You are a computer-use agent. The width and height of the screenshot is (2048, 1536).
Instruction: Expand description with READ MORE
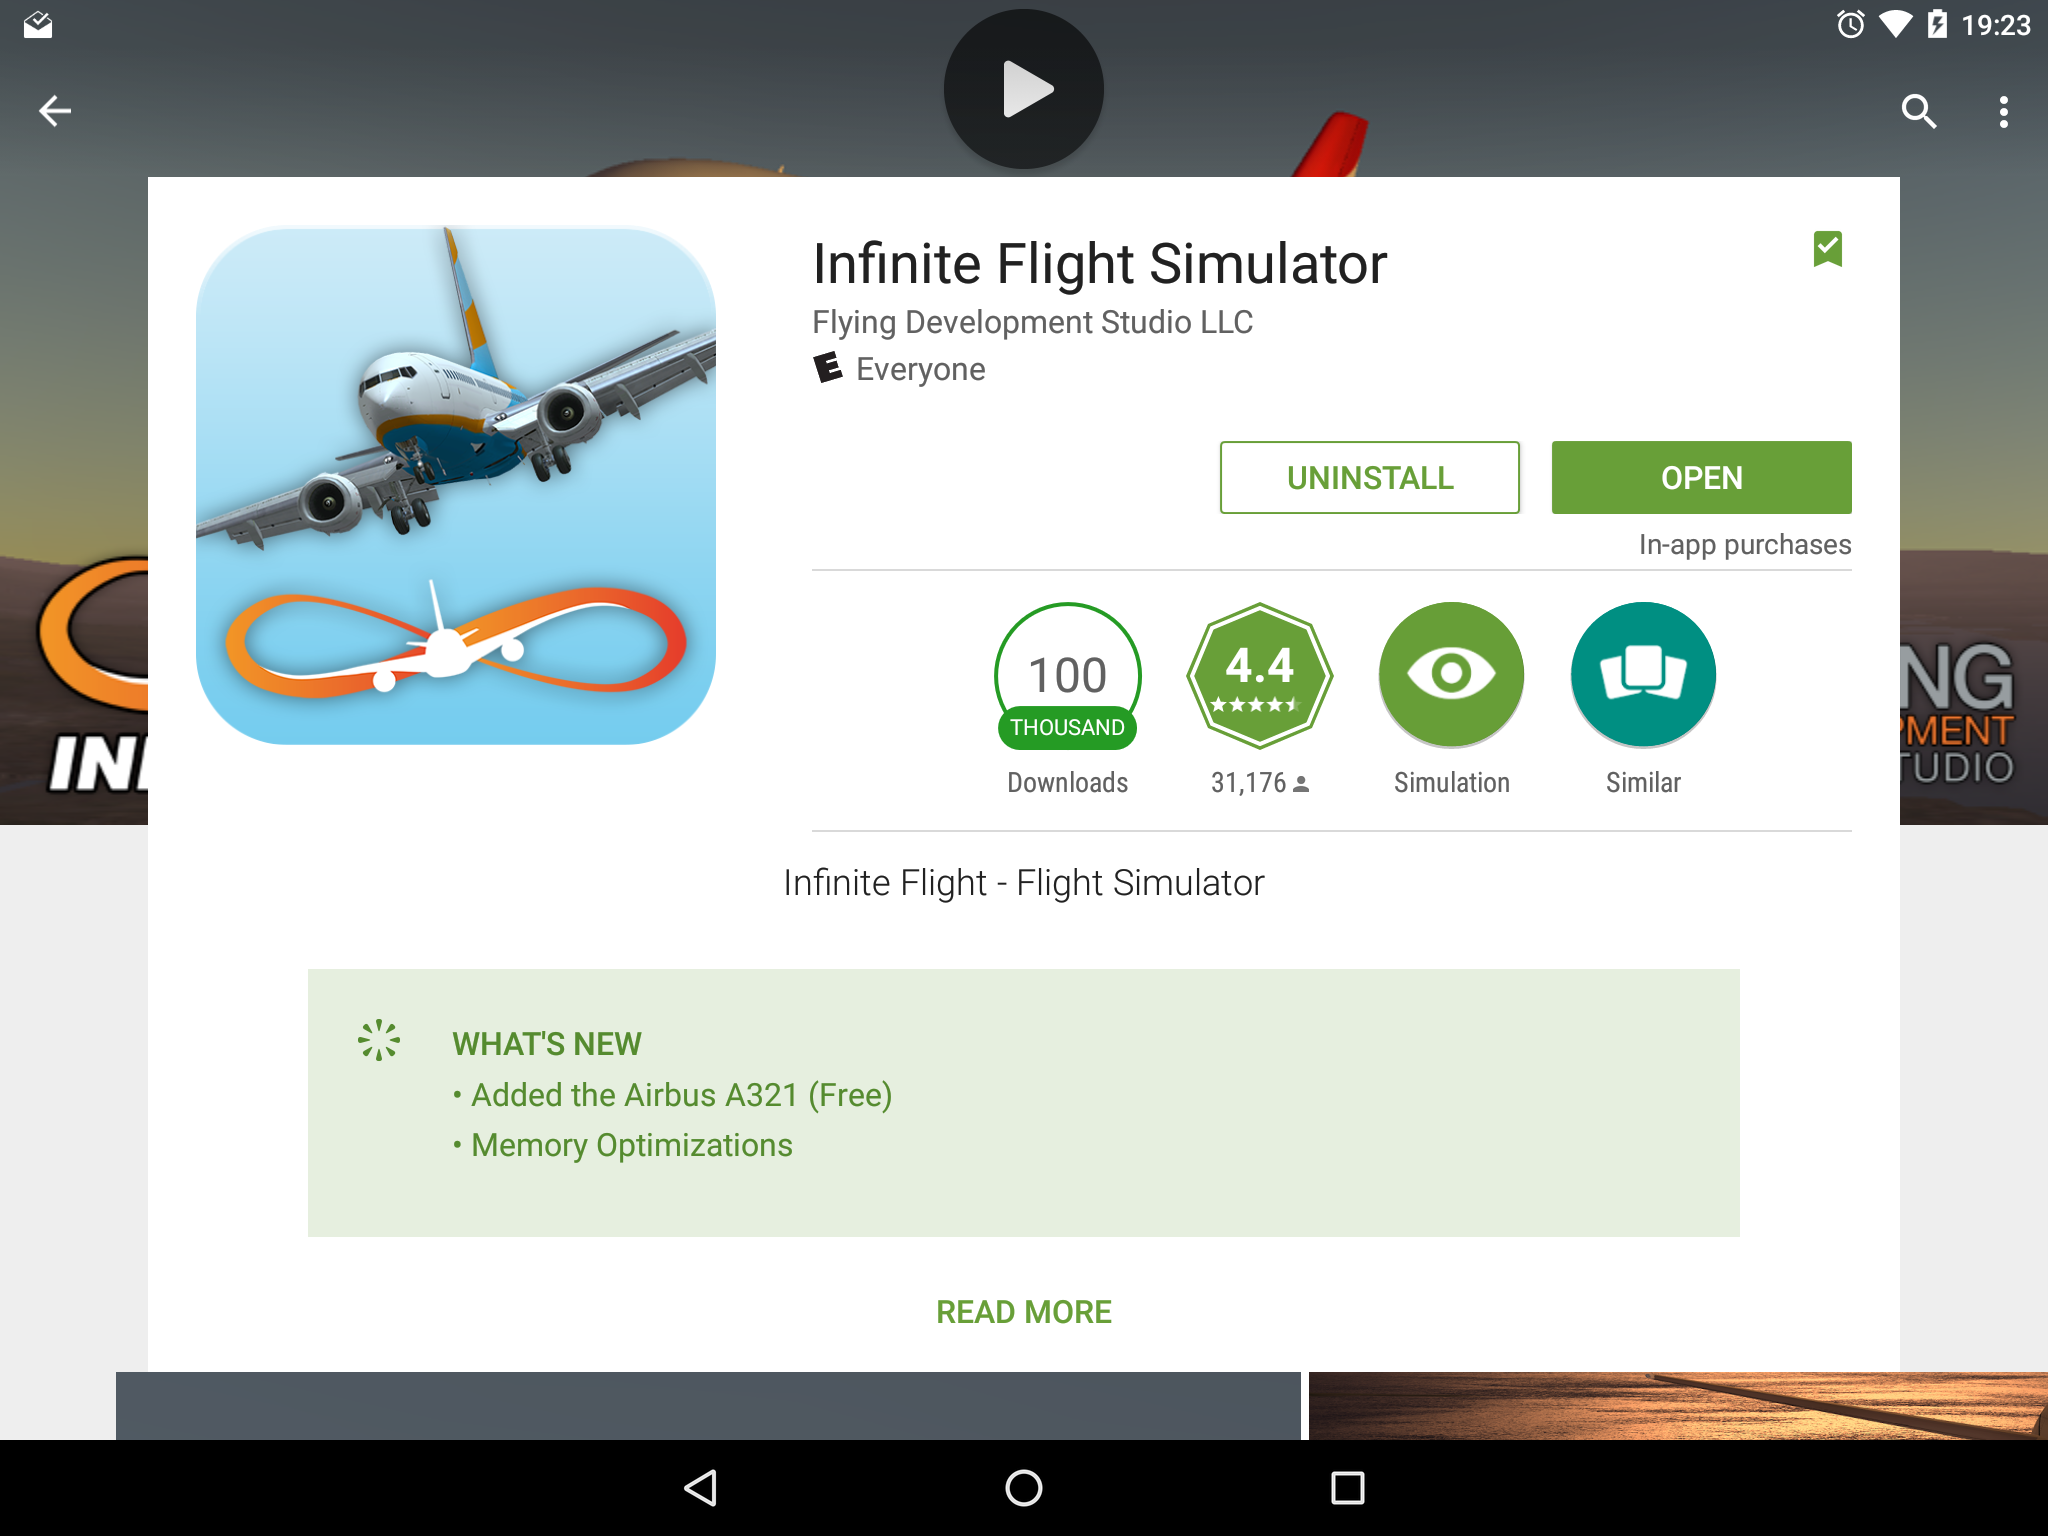[x=1024, y=1311]
